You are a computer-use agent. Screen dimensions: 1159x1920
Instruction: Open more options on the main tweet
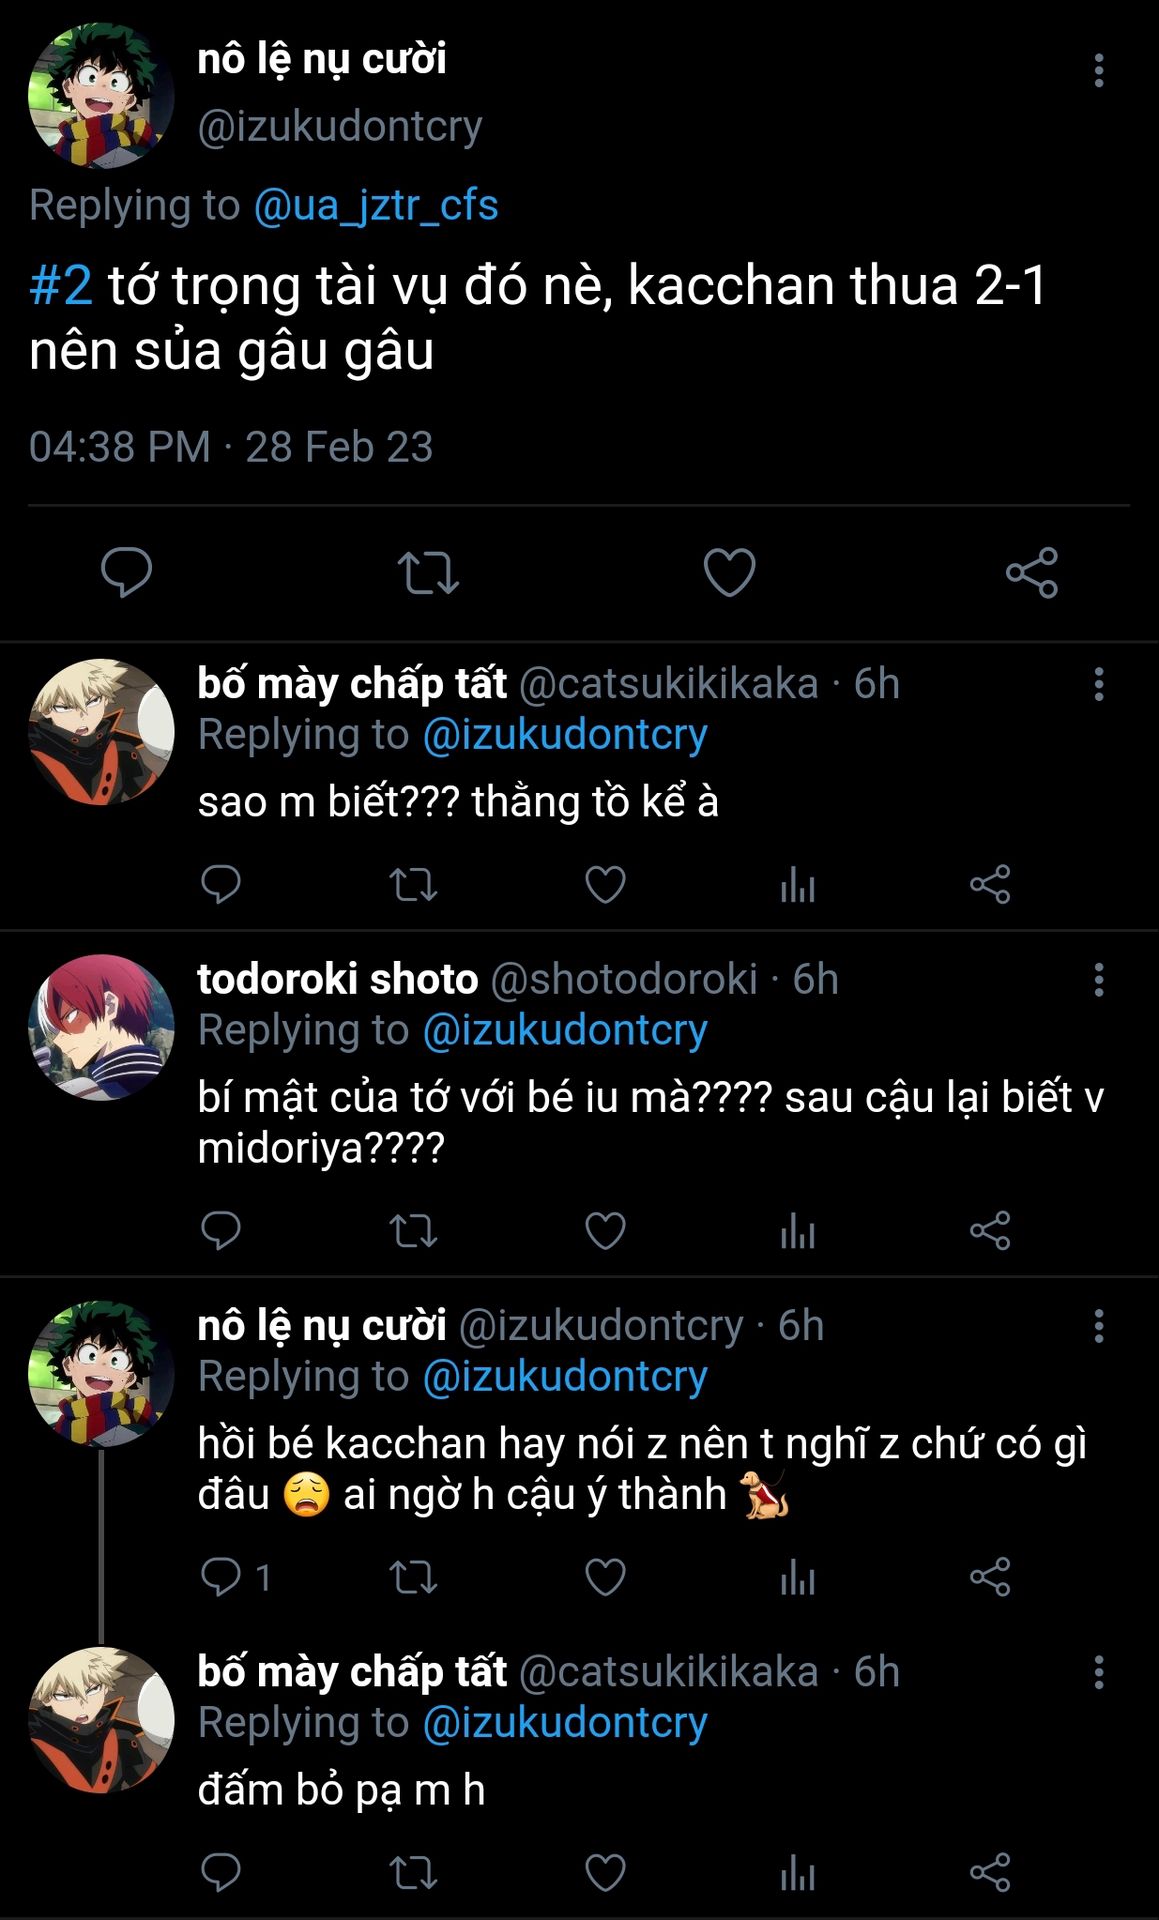(x=1098, y=70)
